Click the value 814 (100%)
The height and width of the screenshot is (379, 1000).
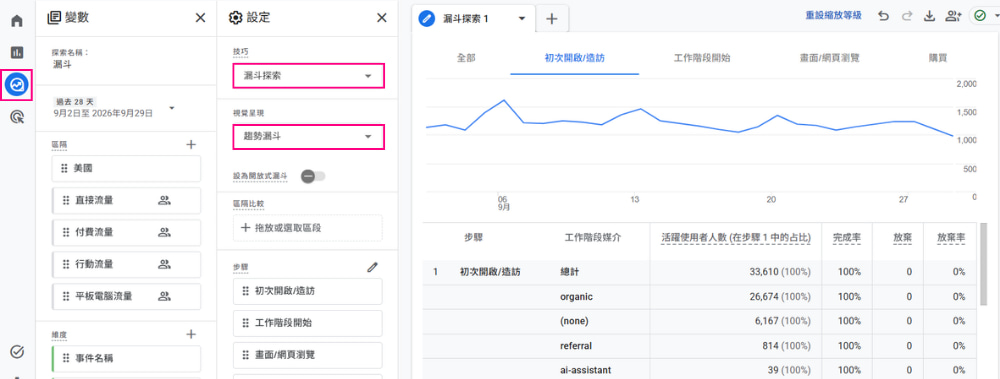[786, 346]
